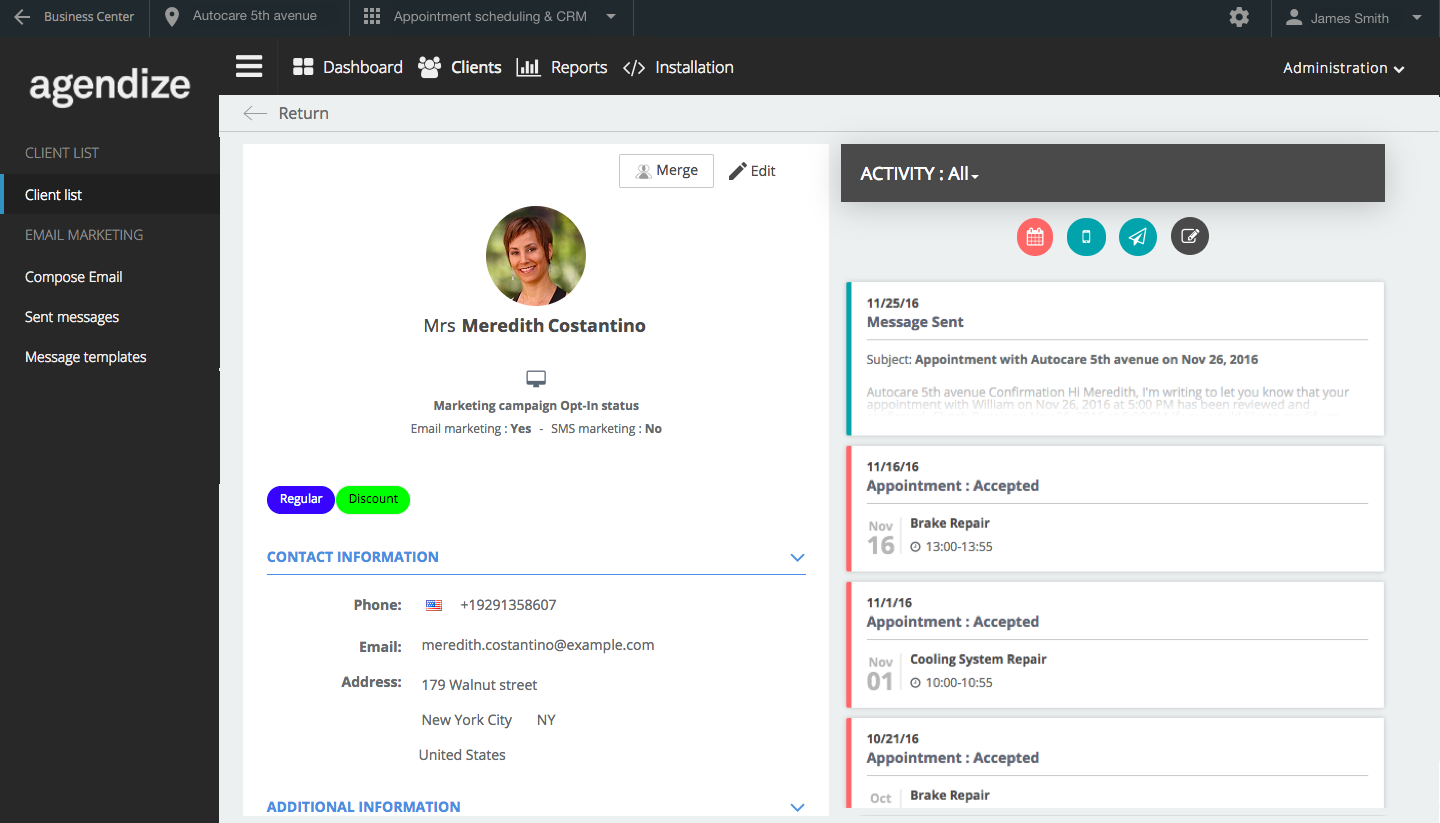Collapse the Additional Information section chevron
This screenshot has height=823, width=1440.
click(x=797, y=807)
